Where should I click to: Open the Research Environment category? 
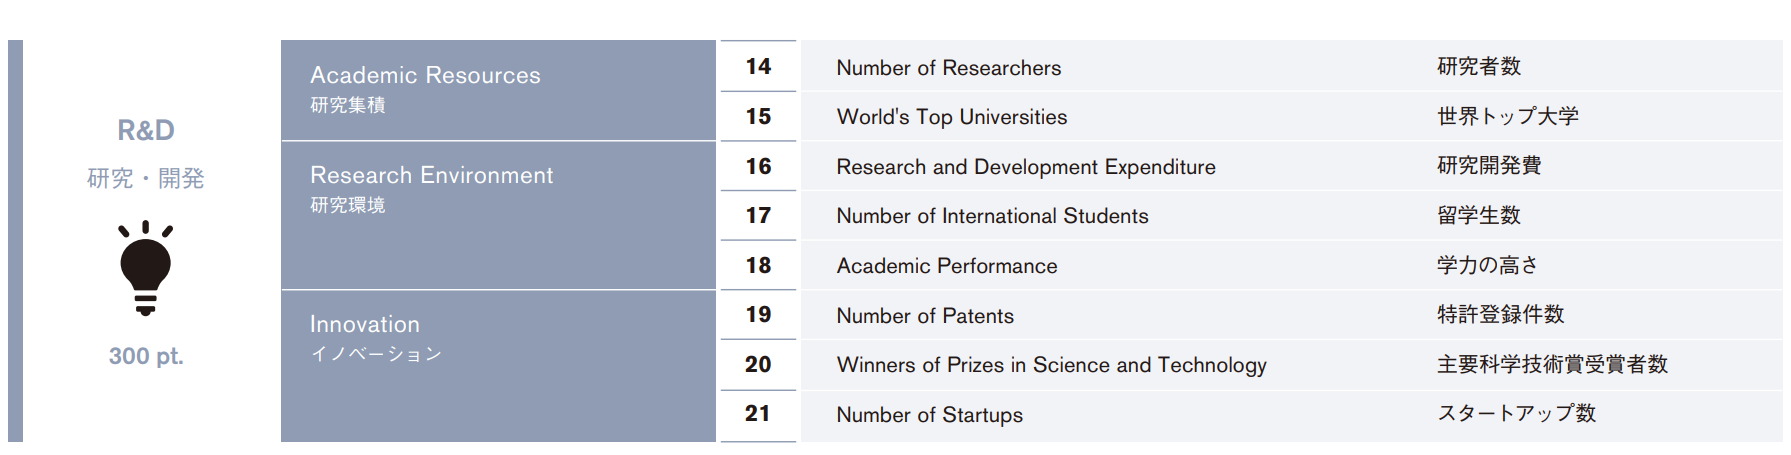click(498, 215)
